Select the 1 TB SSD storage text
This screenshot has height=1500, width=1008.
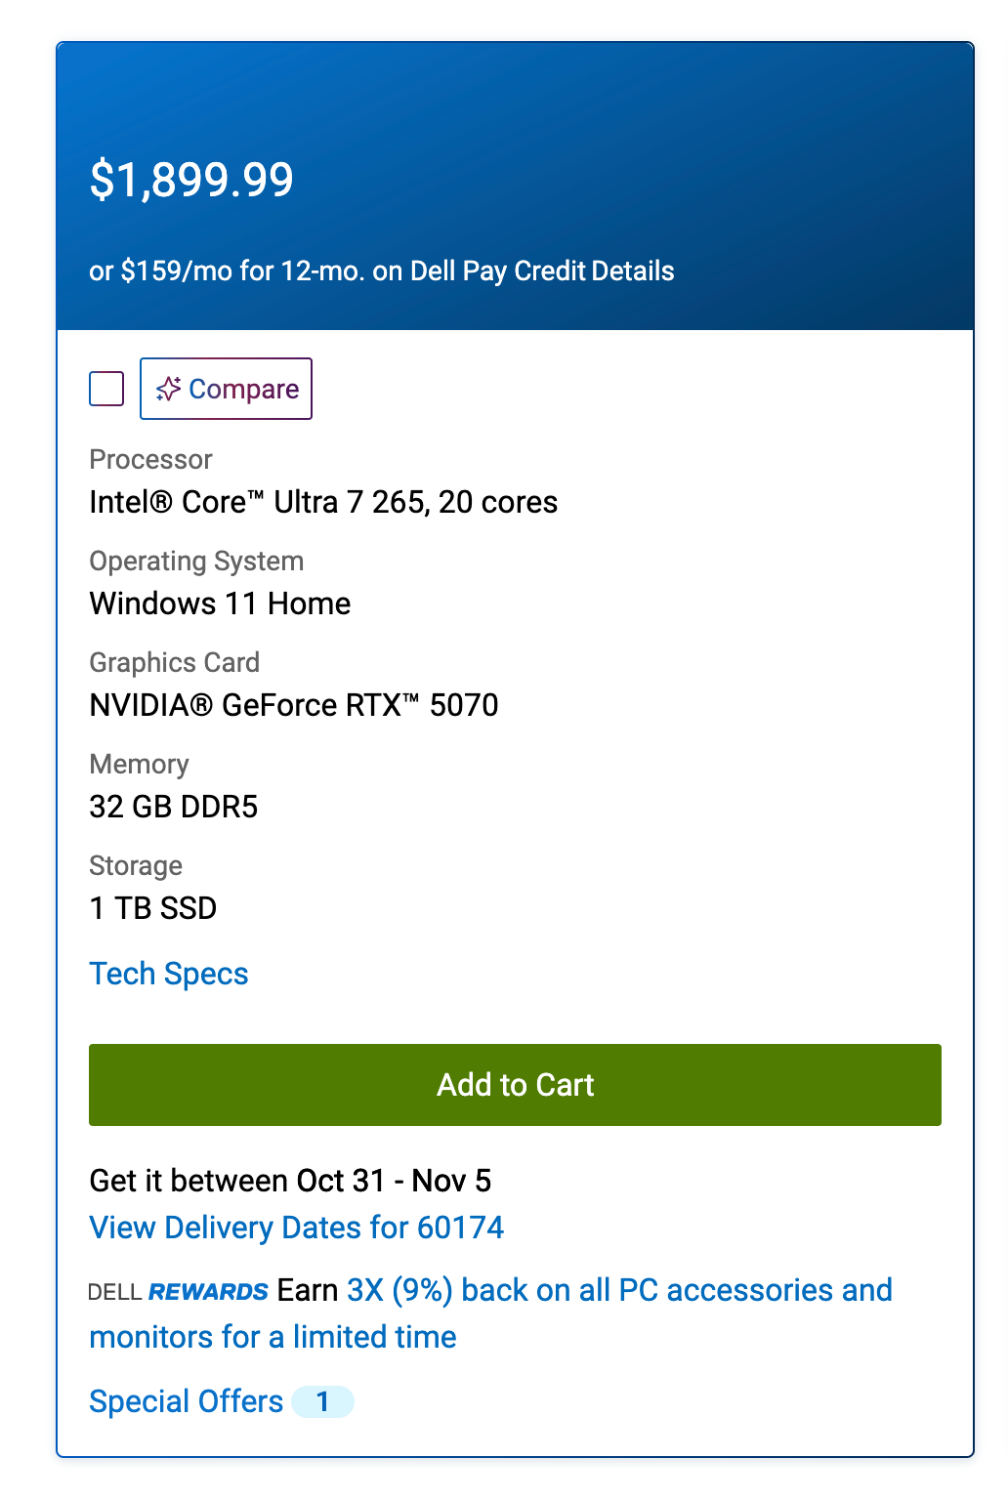153,908
